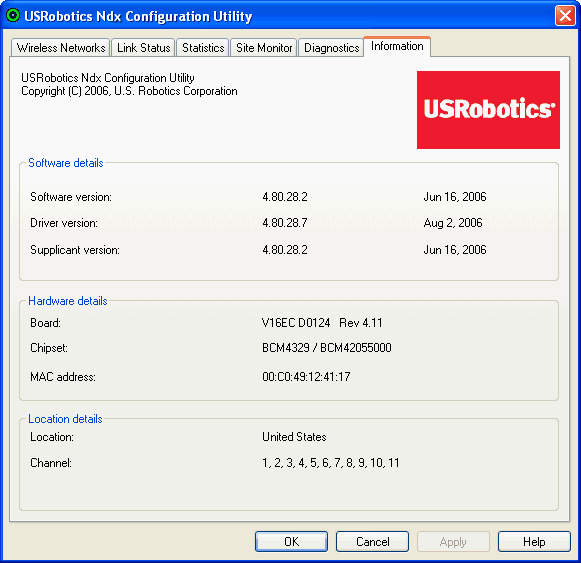Close the configuration utility window
The height and width of the screenshot is (563, 581).
(565, 16)
